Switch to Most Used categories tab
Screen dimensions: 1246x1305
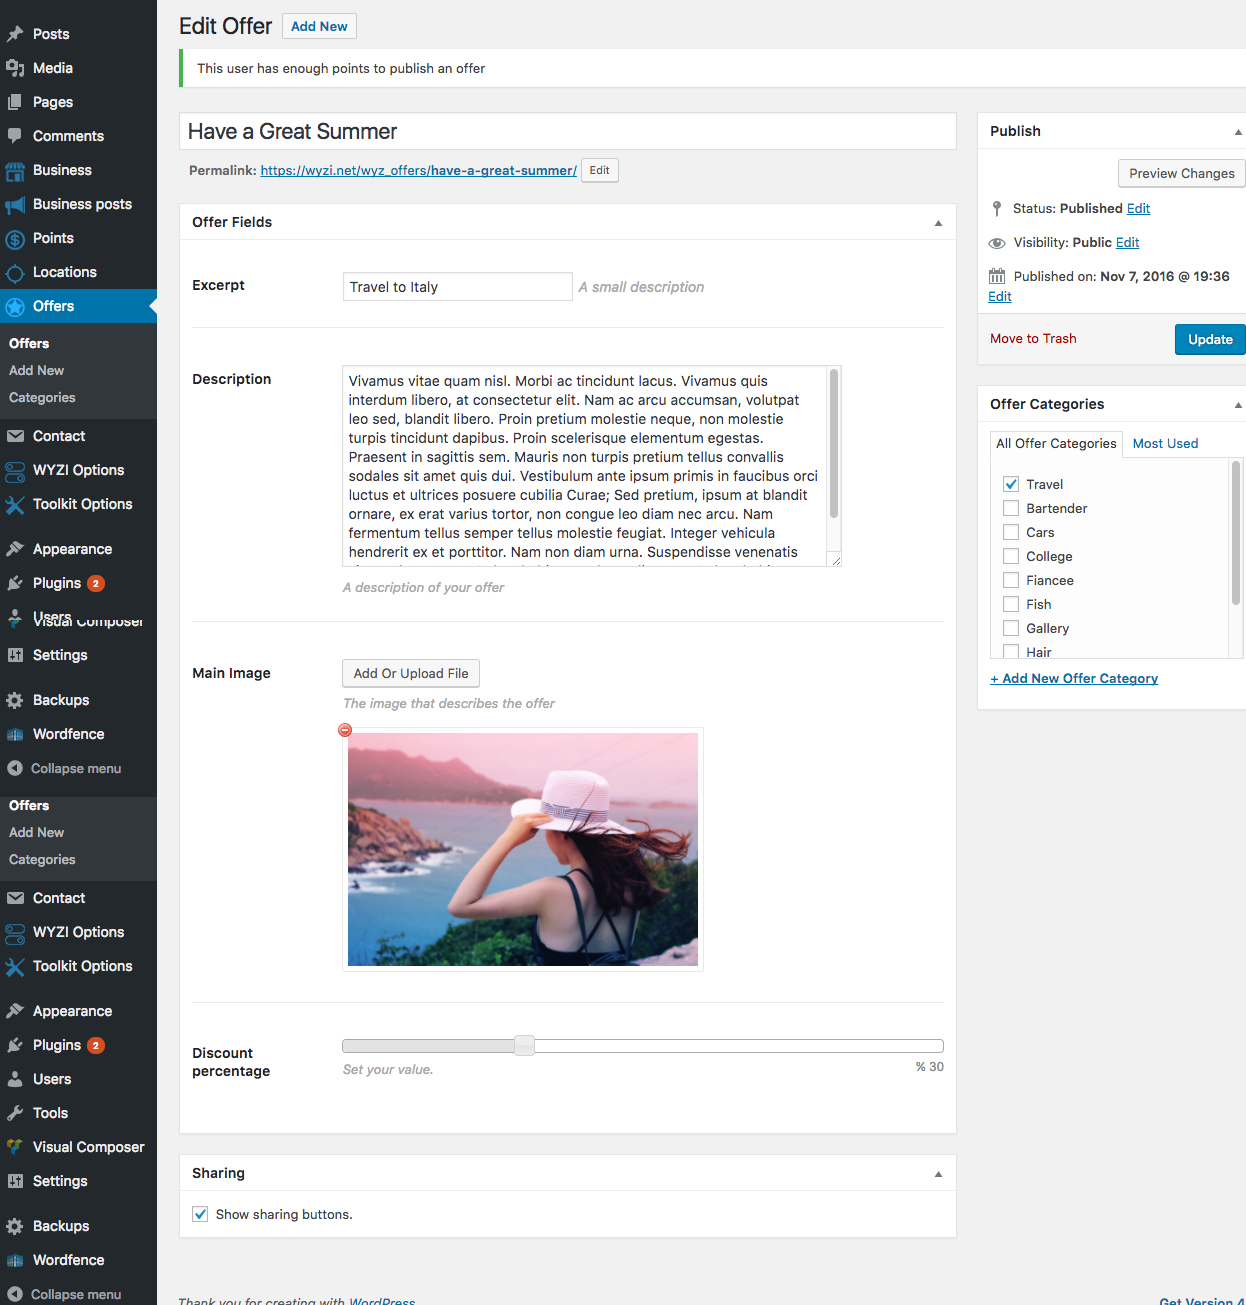[1165, 443]
